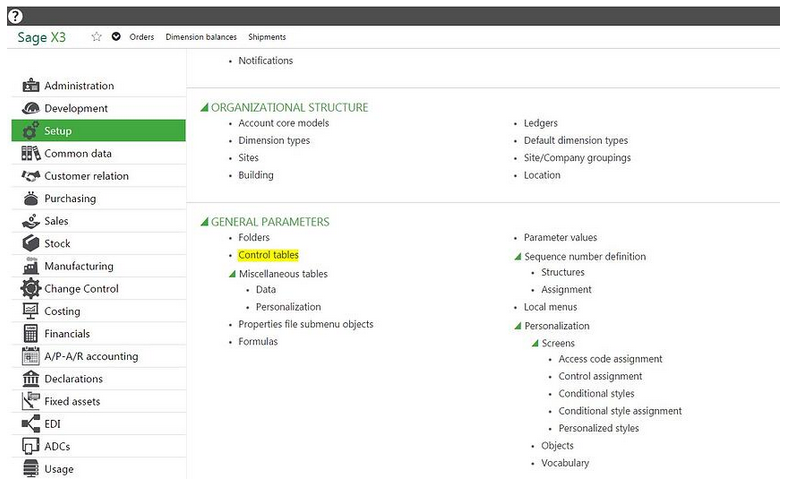Collapse the General Parameters section
Screen dimensions: 785x486
205,222
